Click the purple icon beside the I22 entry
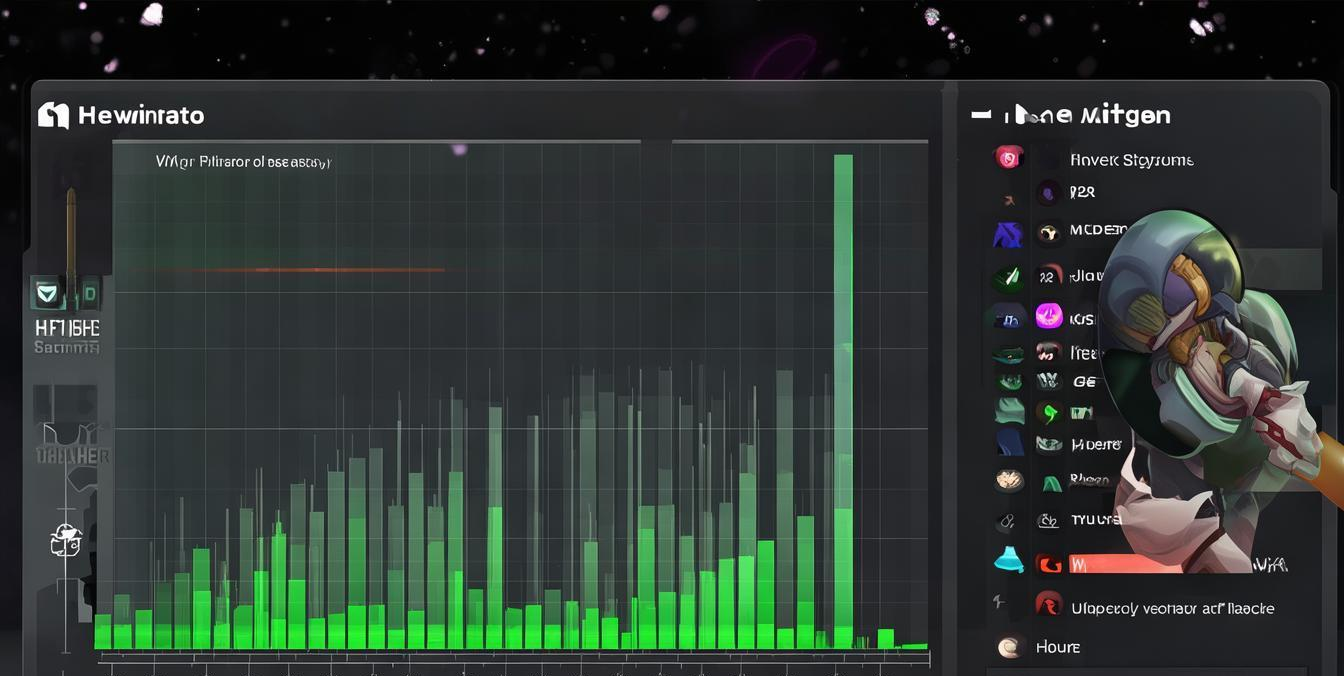1344x676 pixels. coord(1048,192)
